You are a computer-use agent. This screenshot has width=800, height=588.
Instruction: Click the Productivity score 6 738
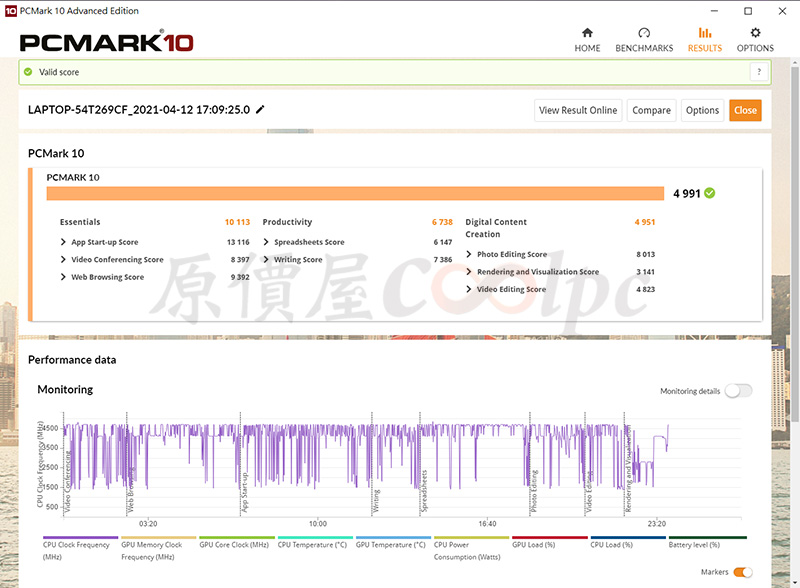pos(442,222)
